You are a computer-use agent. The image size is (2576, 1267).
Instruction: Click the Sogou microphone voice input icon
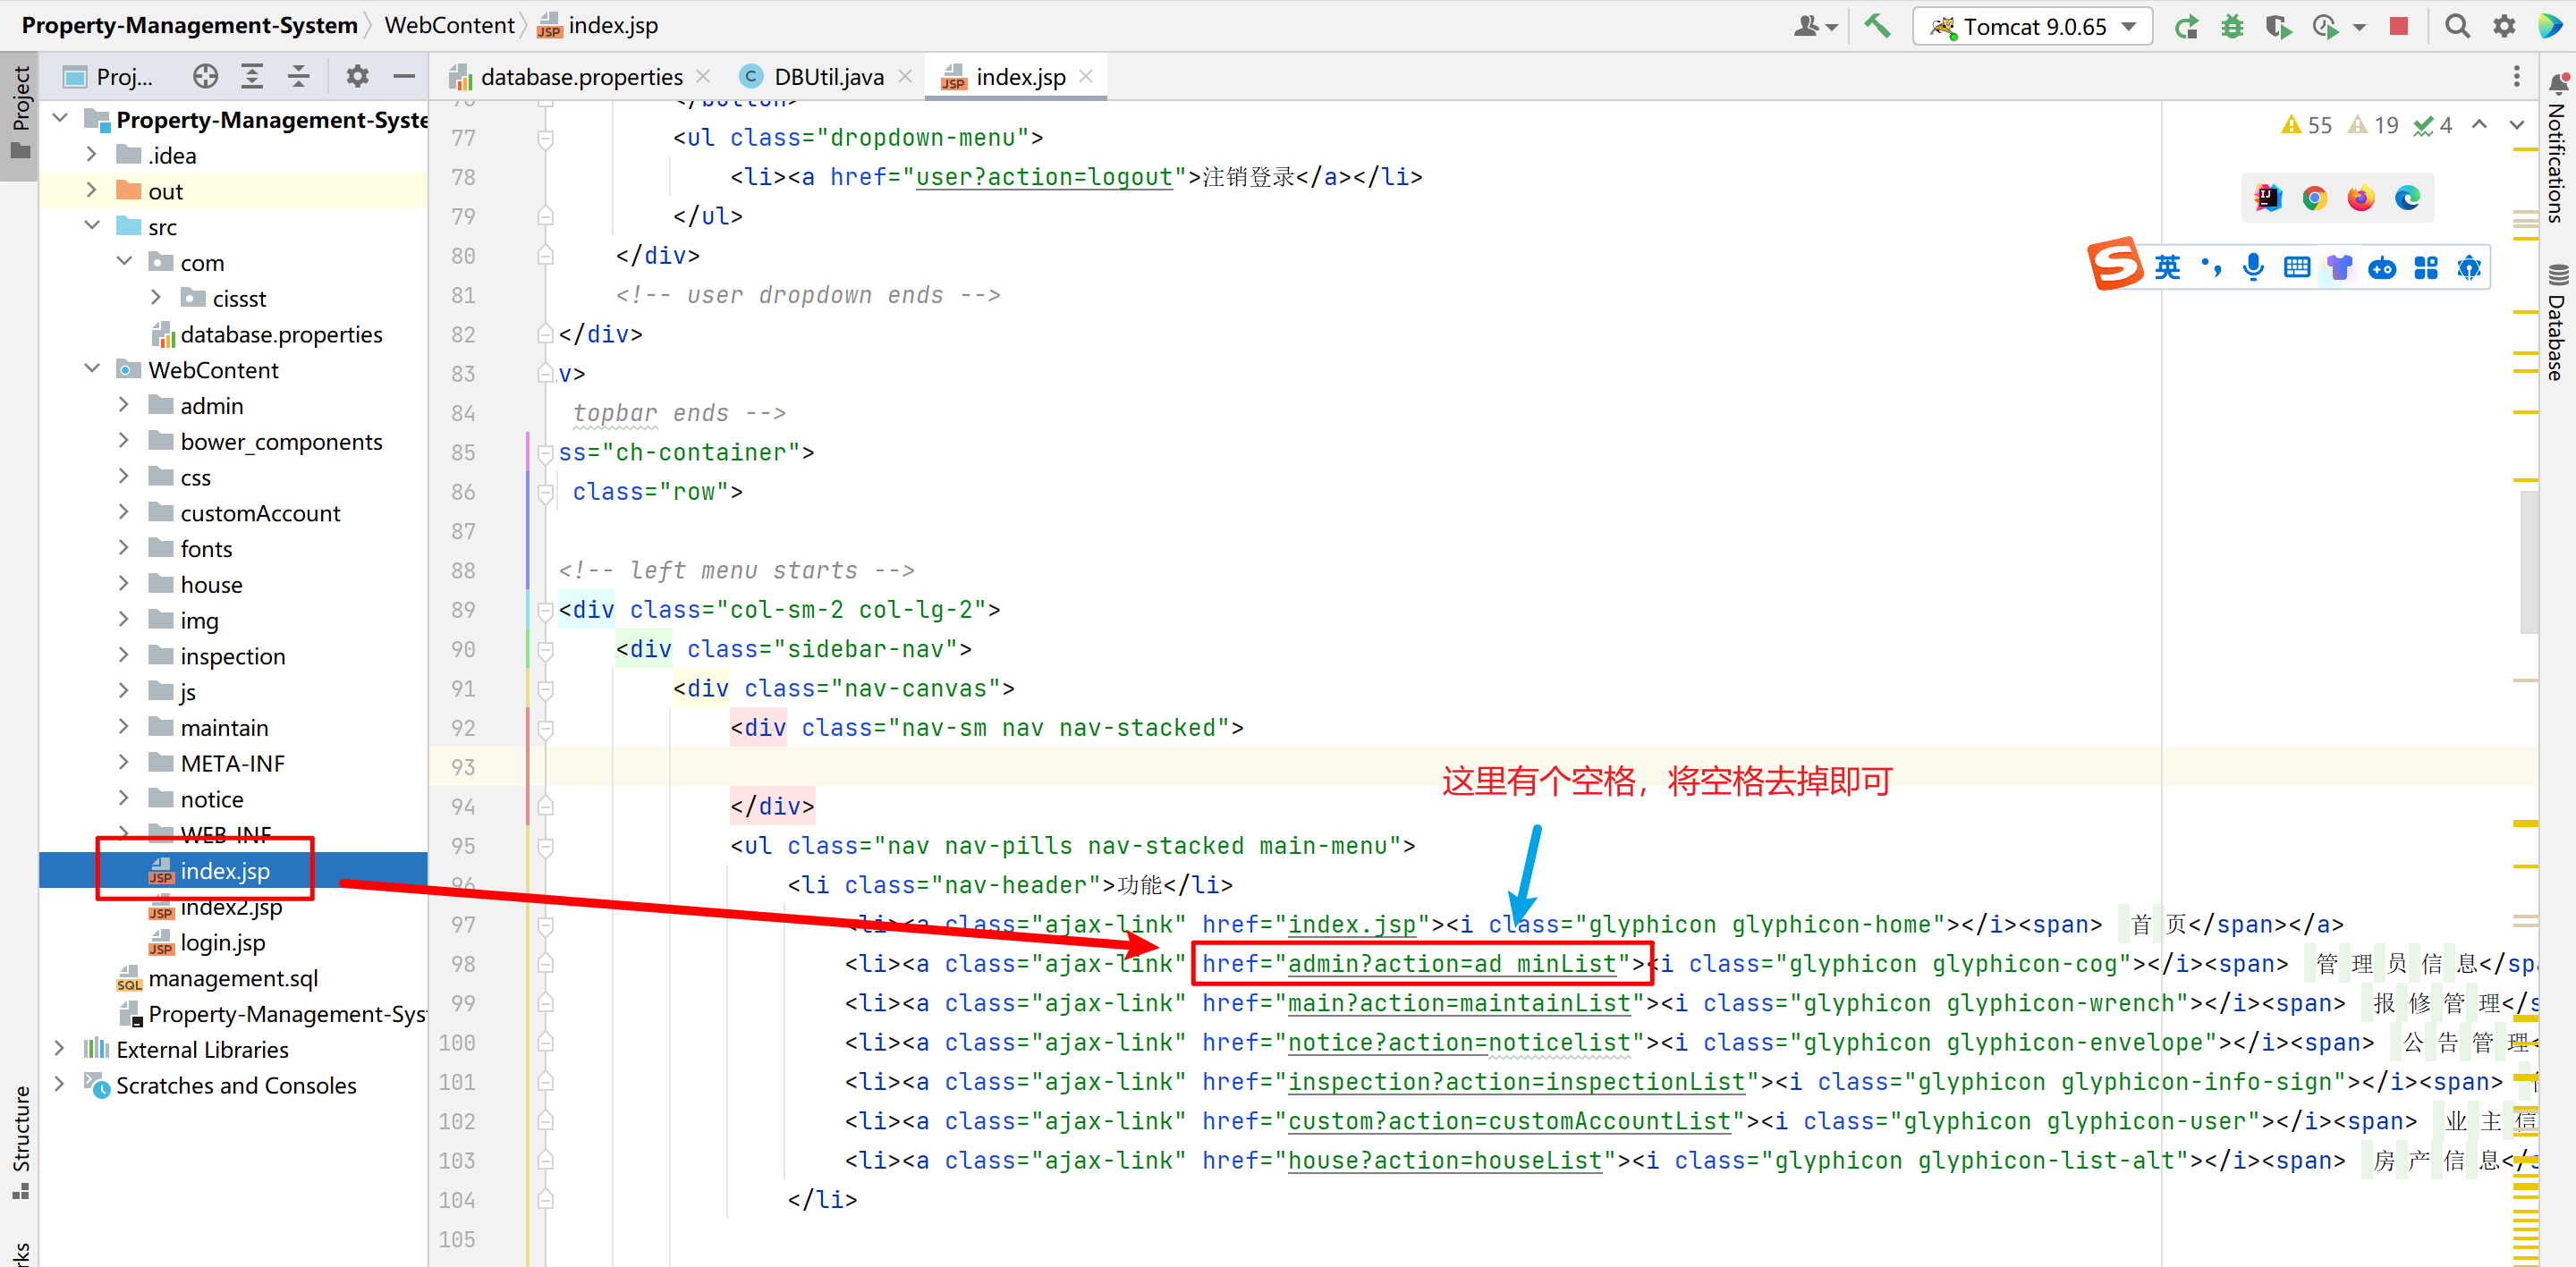click(2253, 267)
